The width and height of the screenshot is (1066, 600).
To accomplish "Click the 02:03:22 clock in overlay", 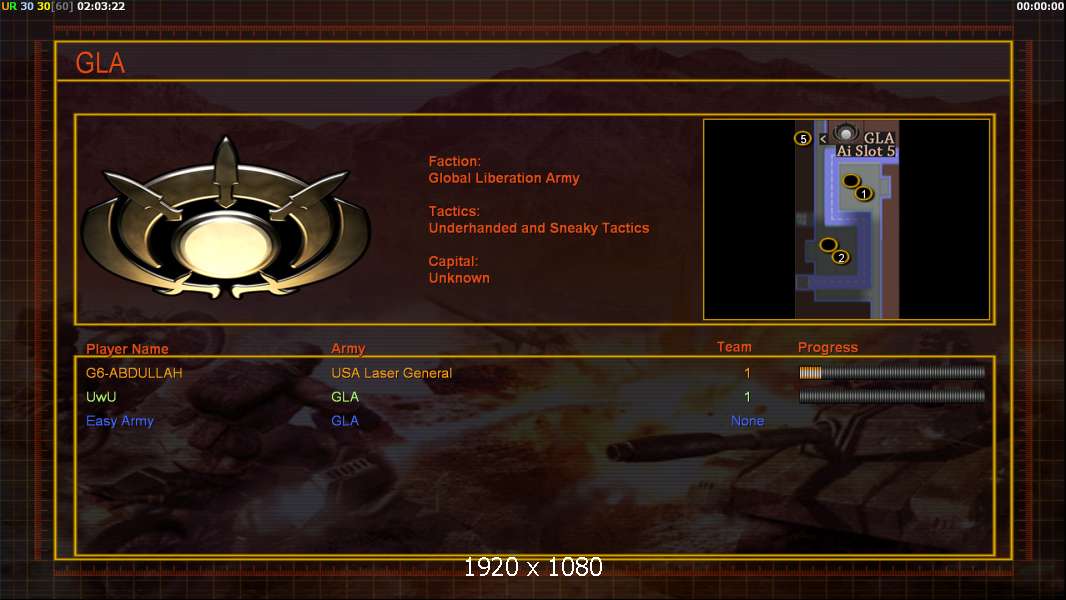I will click(101, 6).
